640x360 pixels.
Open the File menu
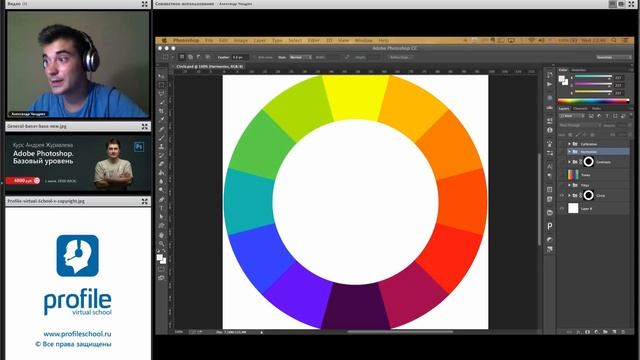coord(209,40)
